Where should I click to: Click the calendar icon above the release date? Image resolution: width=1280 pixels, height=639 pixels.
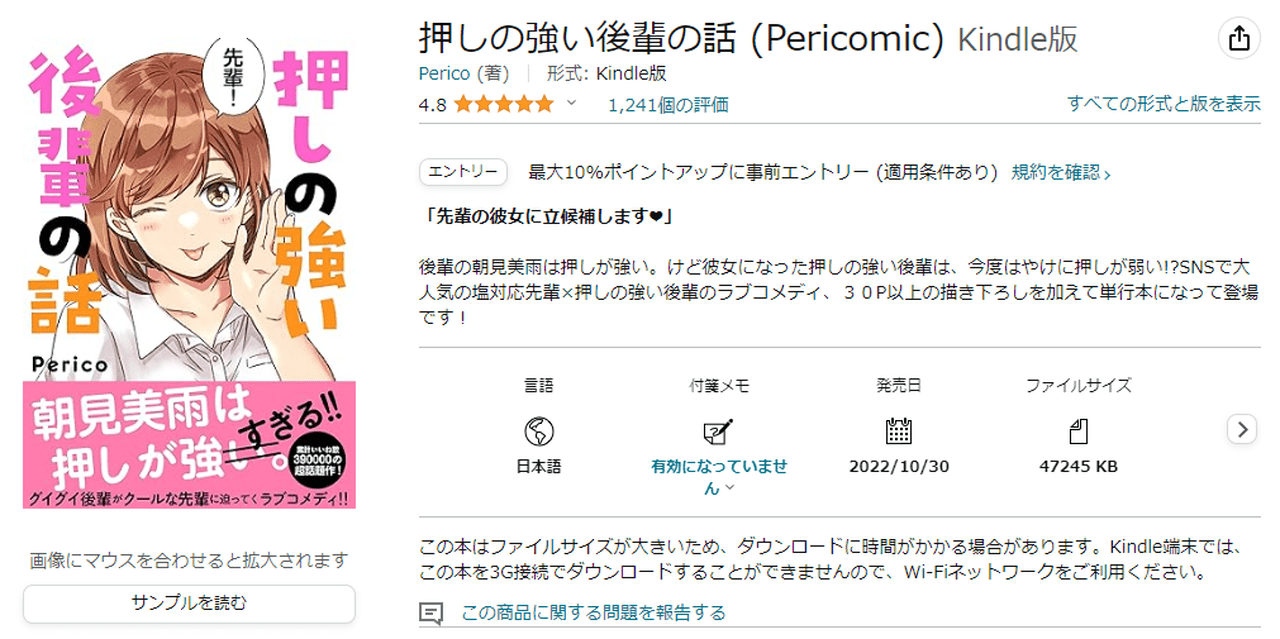pos(898,432)
